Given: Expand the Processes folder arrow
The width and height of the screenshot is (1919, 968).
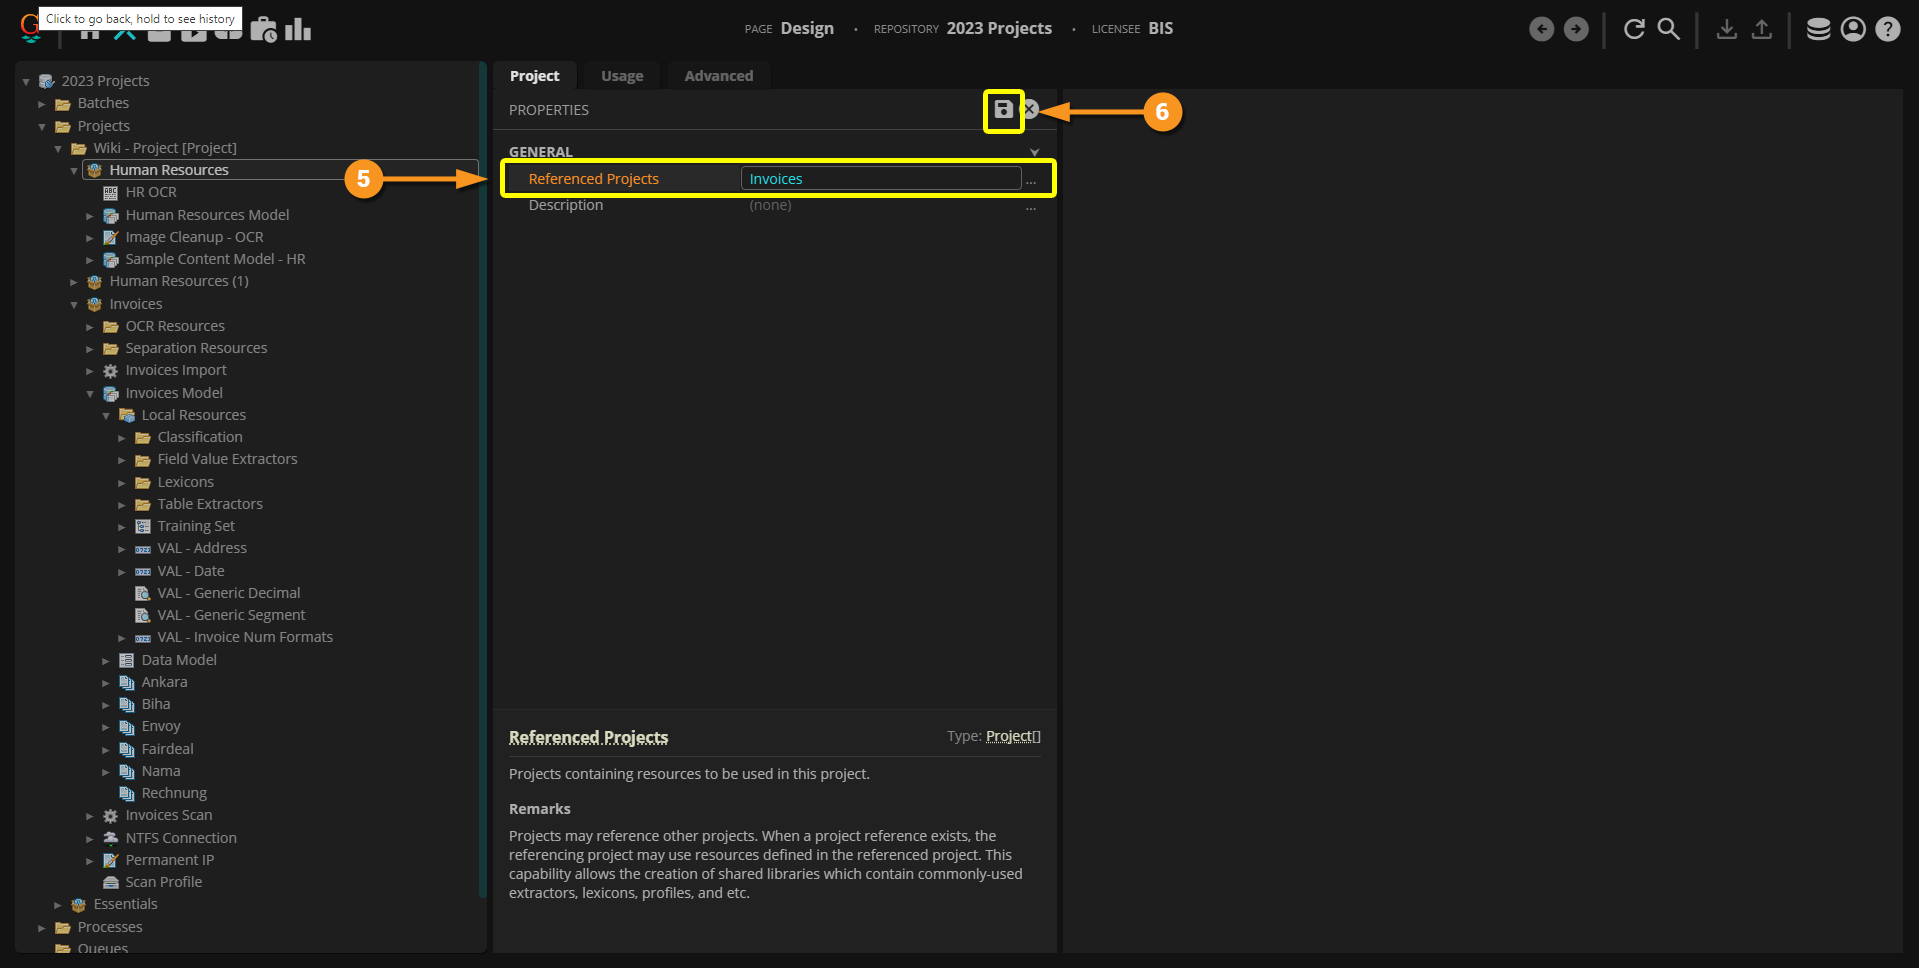Looking at the screenshot, I should 42,928.
